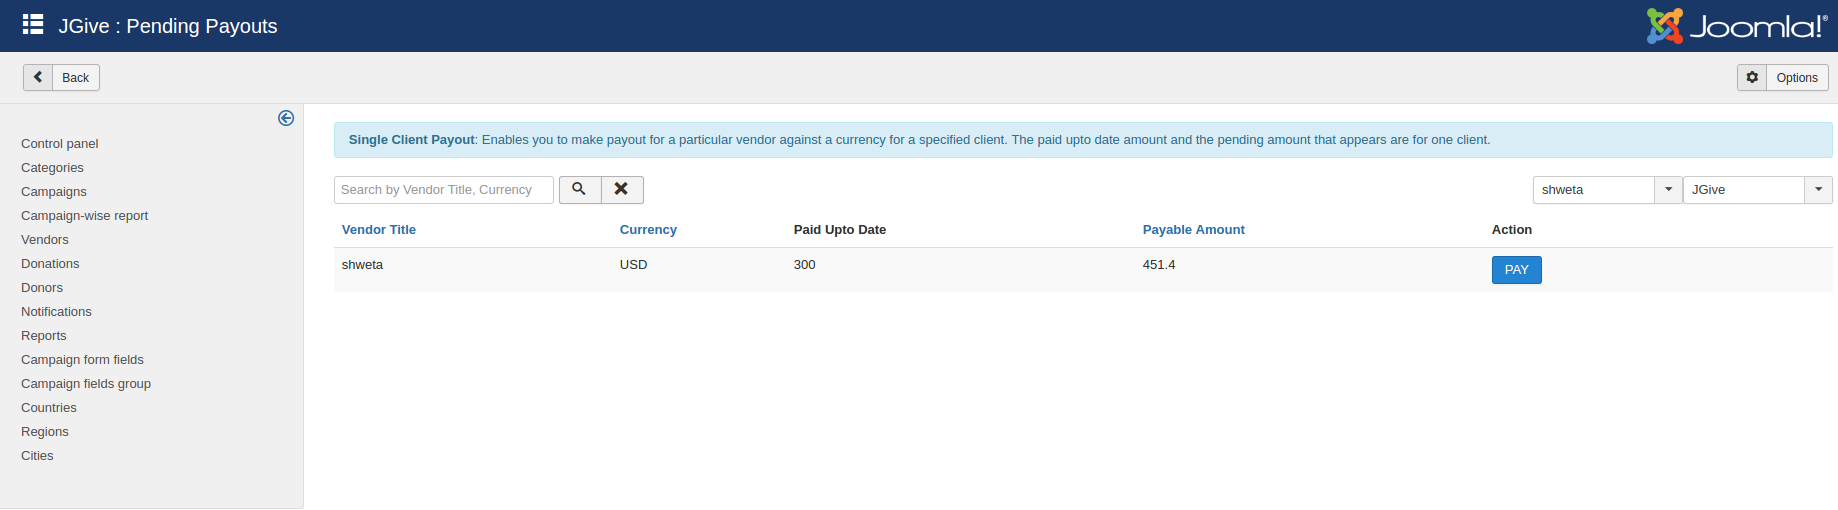The image size is (1838, 510).
Task: Sort by Vendor Title column
Action: (x=379, y=230)
